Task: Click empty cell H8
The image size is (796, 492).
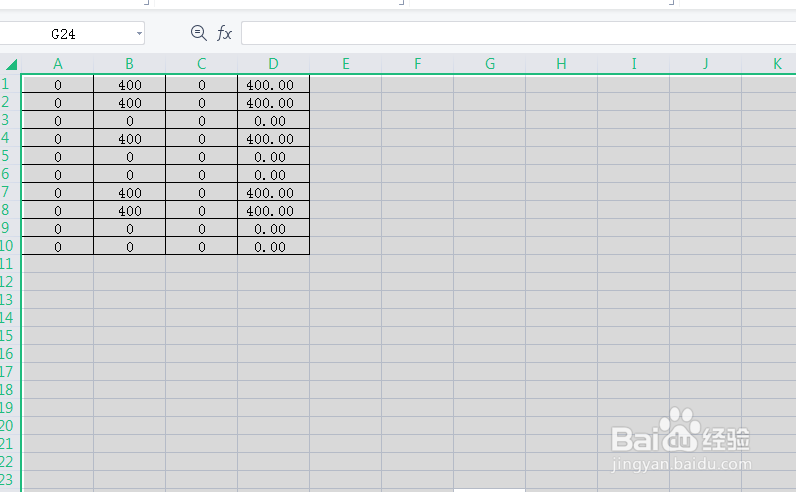Action: (x=561, y=210)
